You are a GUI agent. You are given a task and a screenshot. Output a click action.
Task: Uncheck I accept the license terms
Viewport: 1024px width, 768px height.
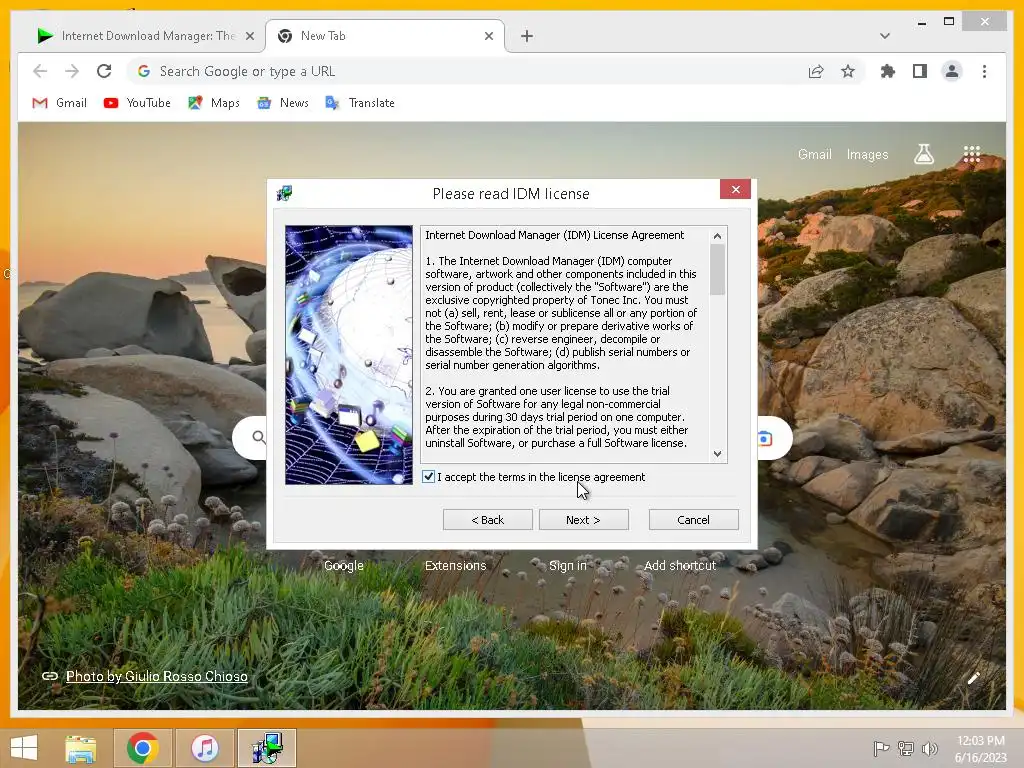point(428,477)
